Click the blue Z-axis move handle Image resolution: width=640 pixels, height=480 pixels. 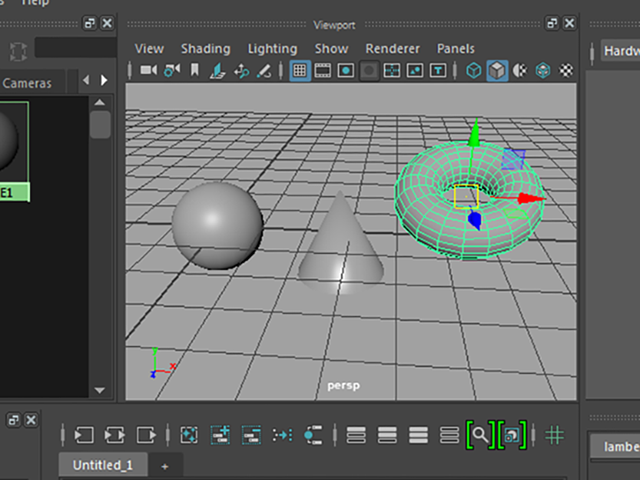(474, 220)
